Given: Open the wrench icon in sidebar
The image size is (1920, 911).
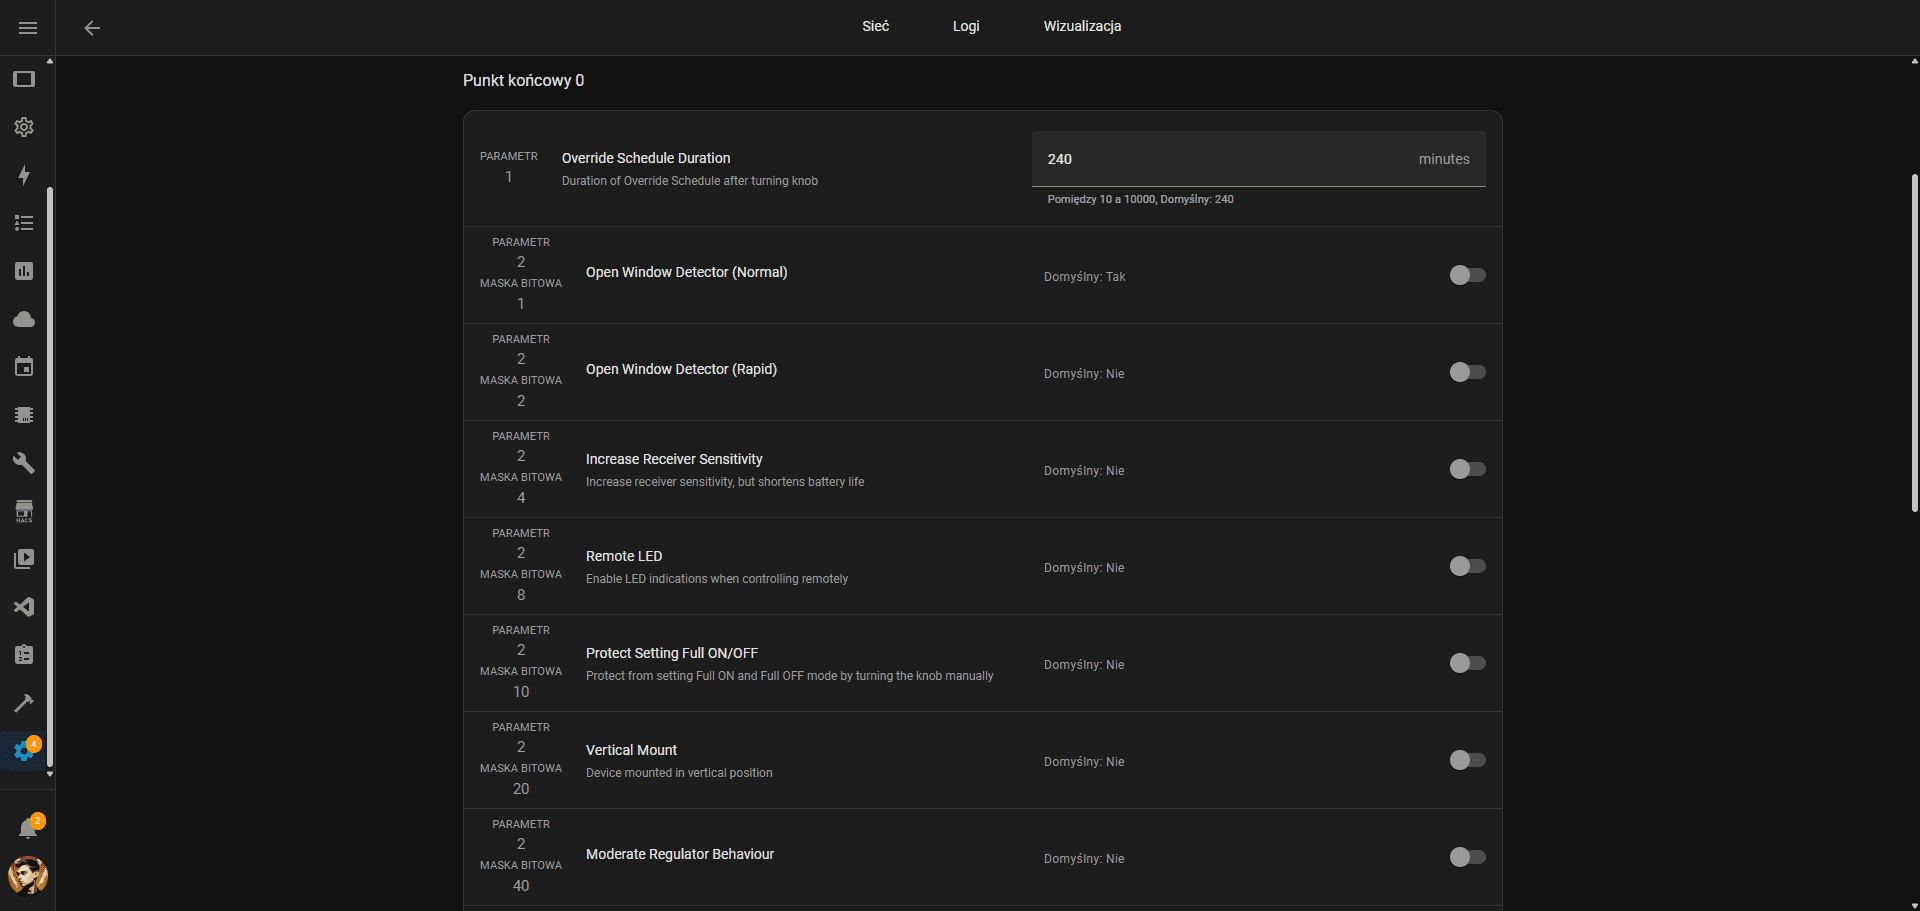Looking at the screenshot, I should (x=24, y=463).
